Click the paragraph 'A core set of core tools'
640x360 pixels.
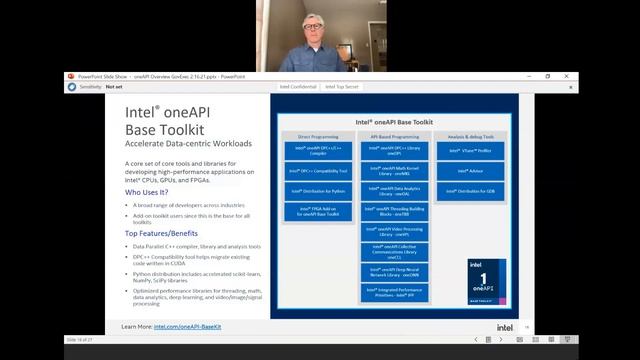pos(189,172)
